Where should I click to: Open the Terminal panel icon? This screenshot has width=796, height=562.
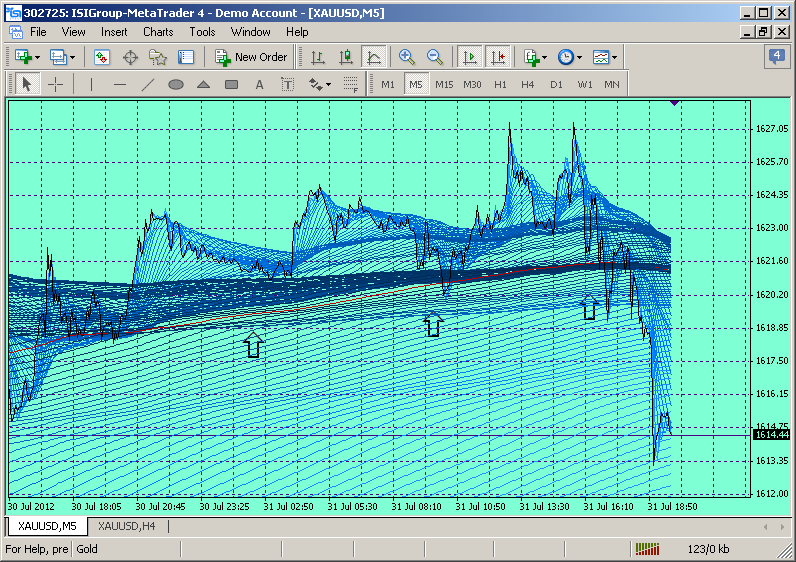tap(186, 57)
